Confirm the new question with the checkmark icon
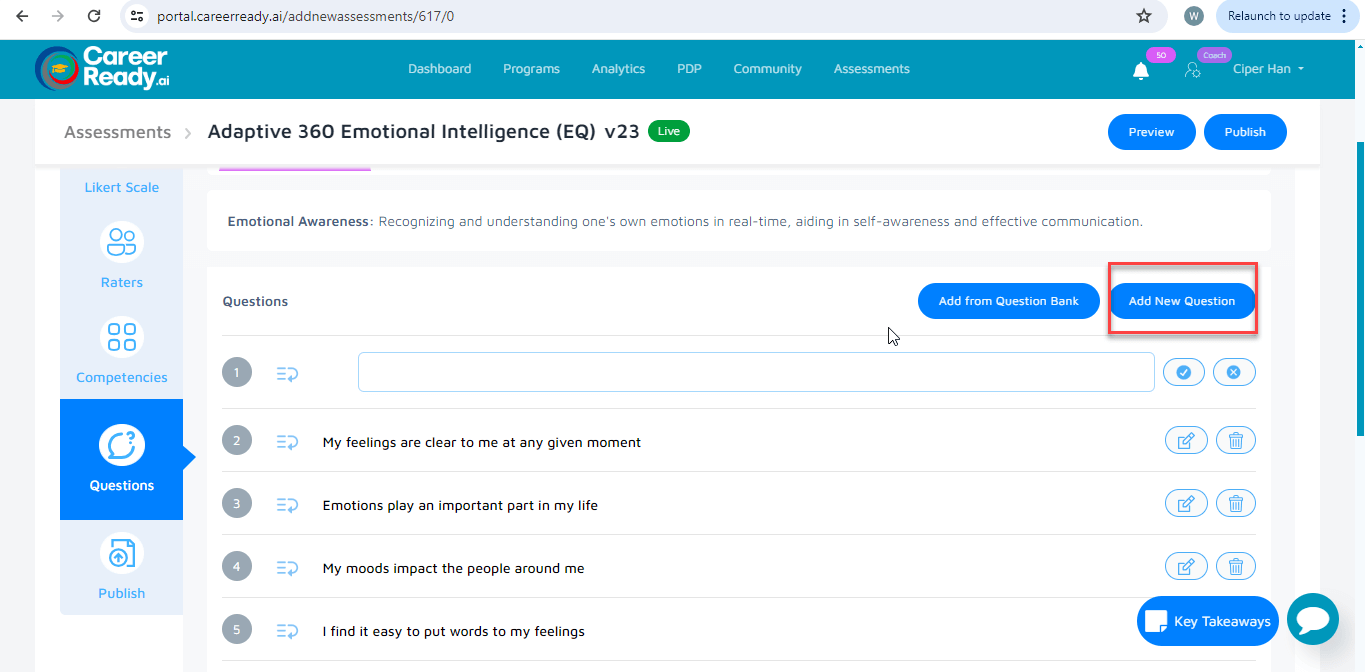 [x=1183, y=371]
